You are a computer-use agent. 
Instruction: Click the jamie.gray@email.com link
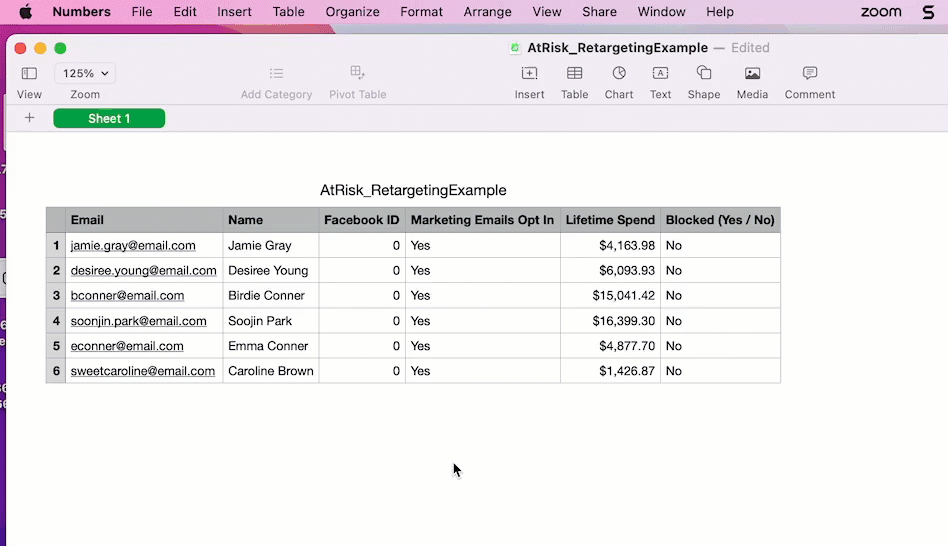(133, 246)
